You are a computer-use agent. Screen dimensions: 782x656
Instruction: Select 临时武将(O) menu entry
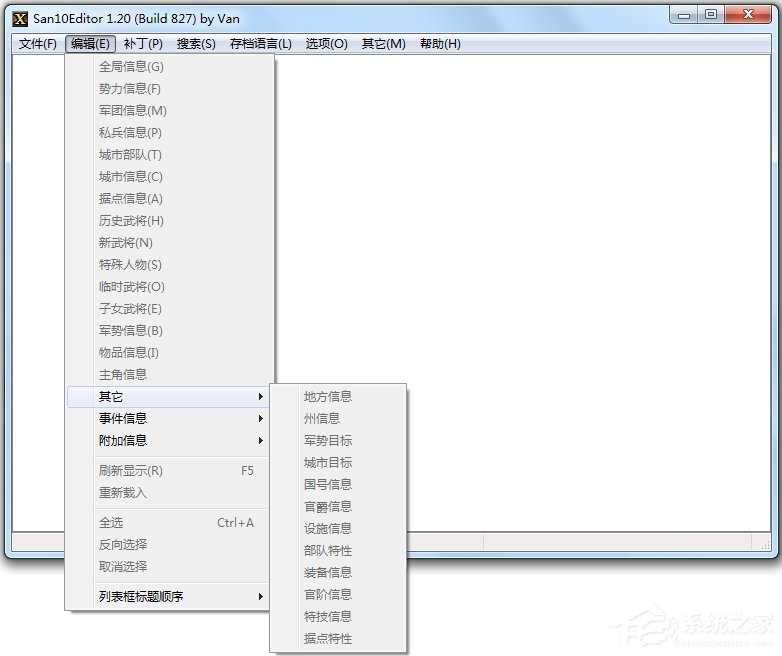pos(170,286)
